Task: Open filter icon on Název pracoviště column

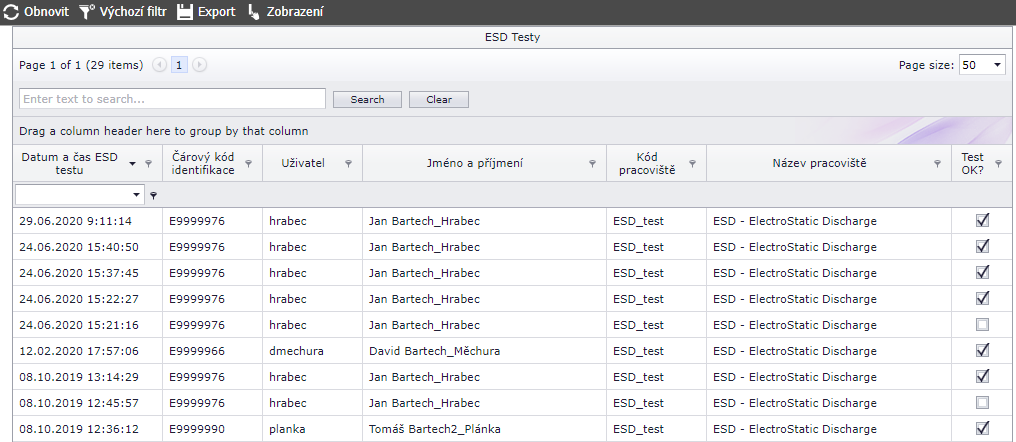Action: click(937, 163)
